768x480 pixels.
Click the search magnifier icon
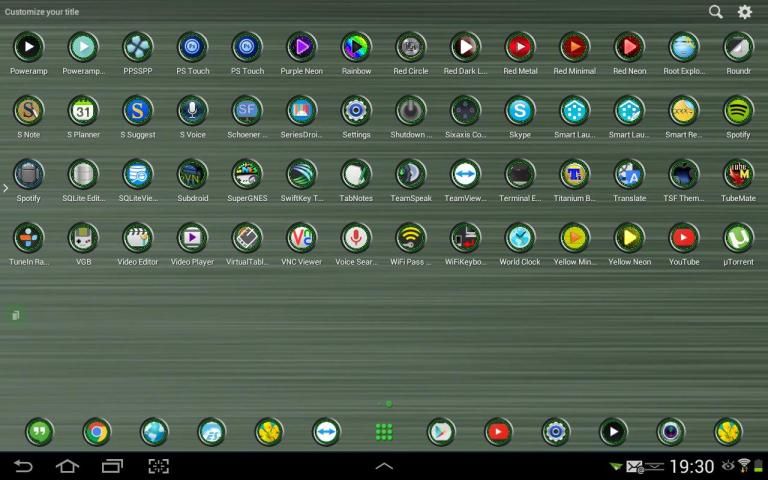tap(716, 12)
